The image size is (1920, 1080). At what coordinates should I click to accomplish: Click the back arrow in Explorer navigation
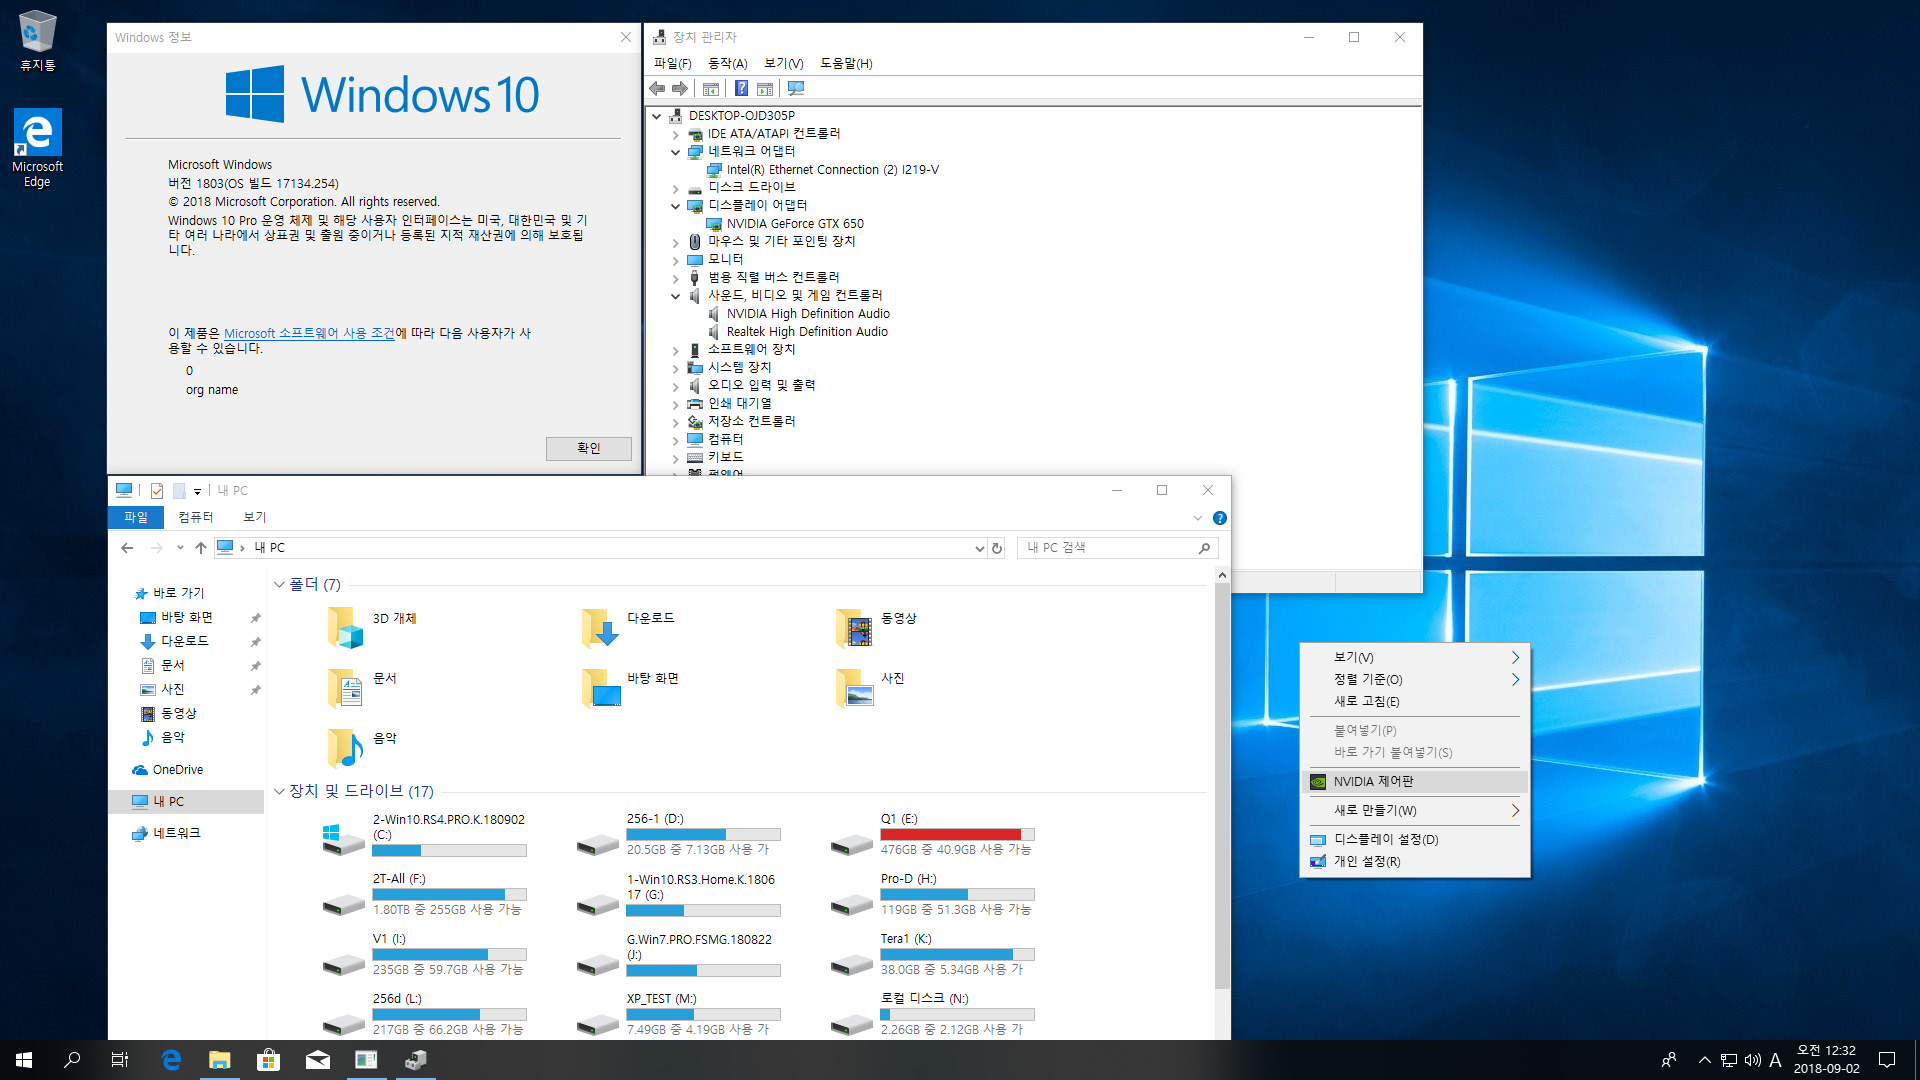127,548
